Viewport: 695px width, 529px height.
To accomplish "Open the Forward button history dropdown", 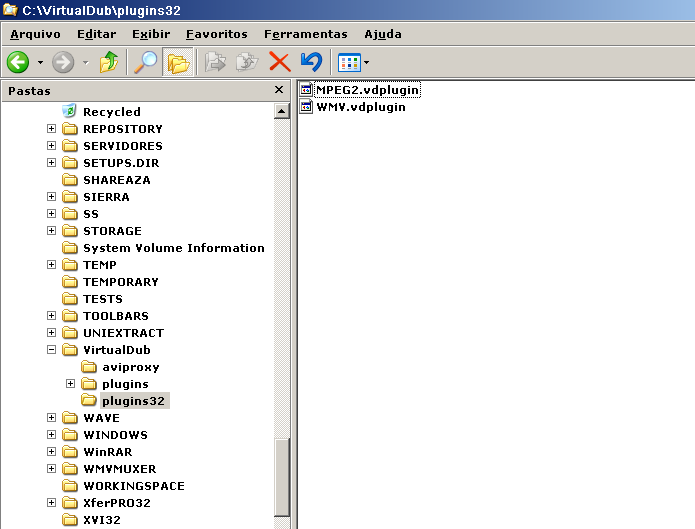I will [x=86, y=63].
